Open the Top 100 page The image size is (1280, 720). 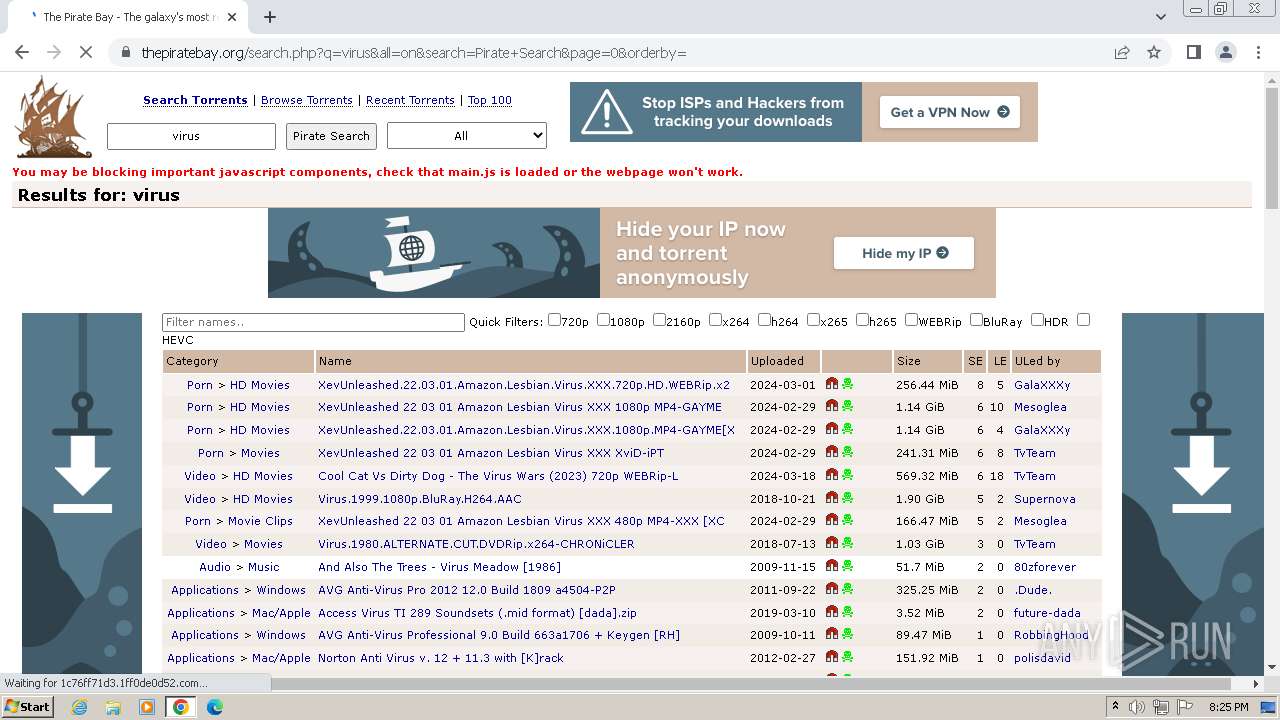click(490, 100)
